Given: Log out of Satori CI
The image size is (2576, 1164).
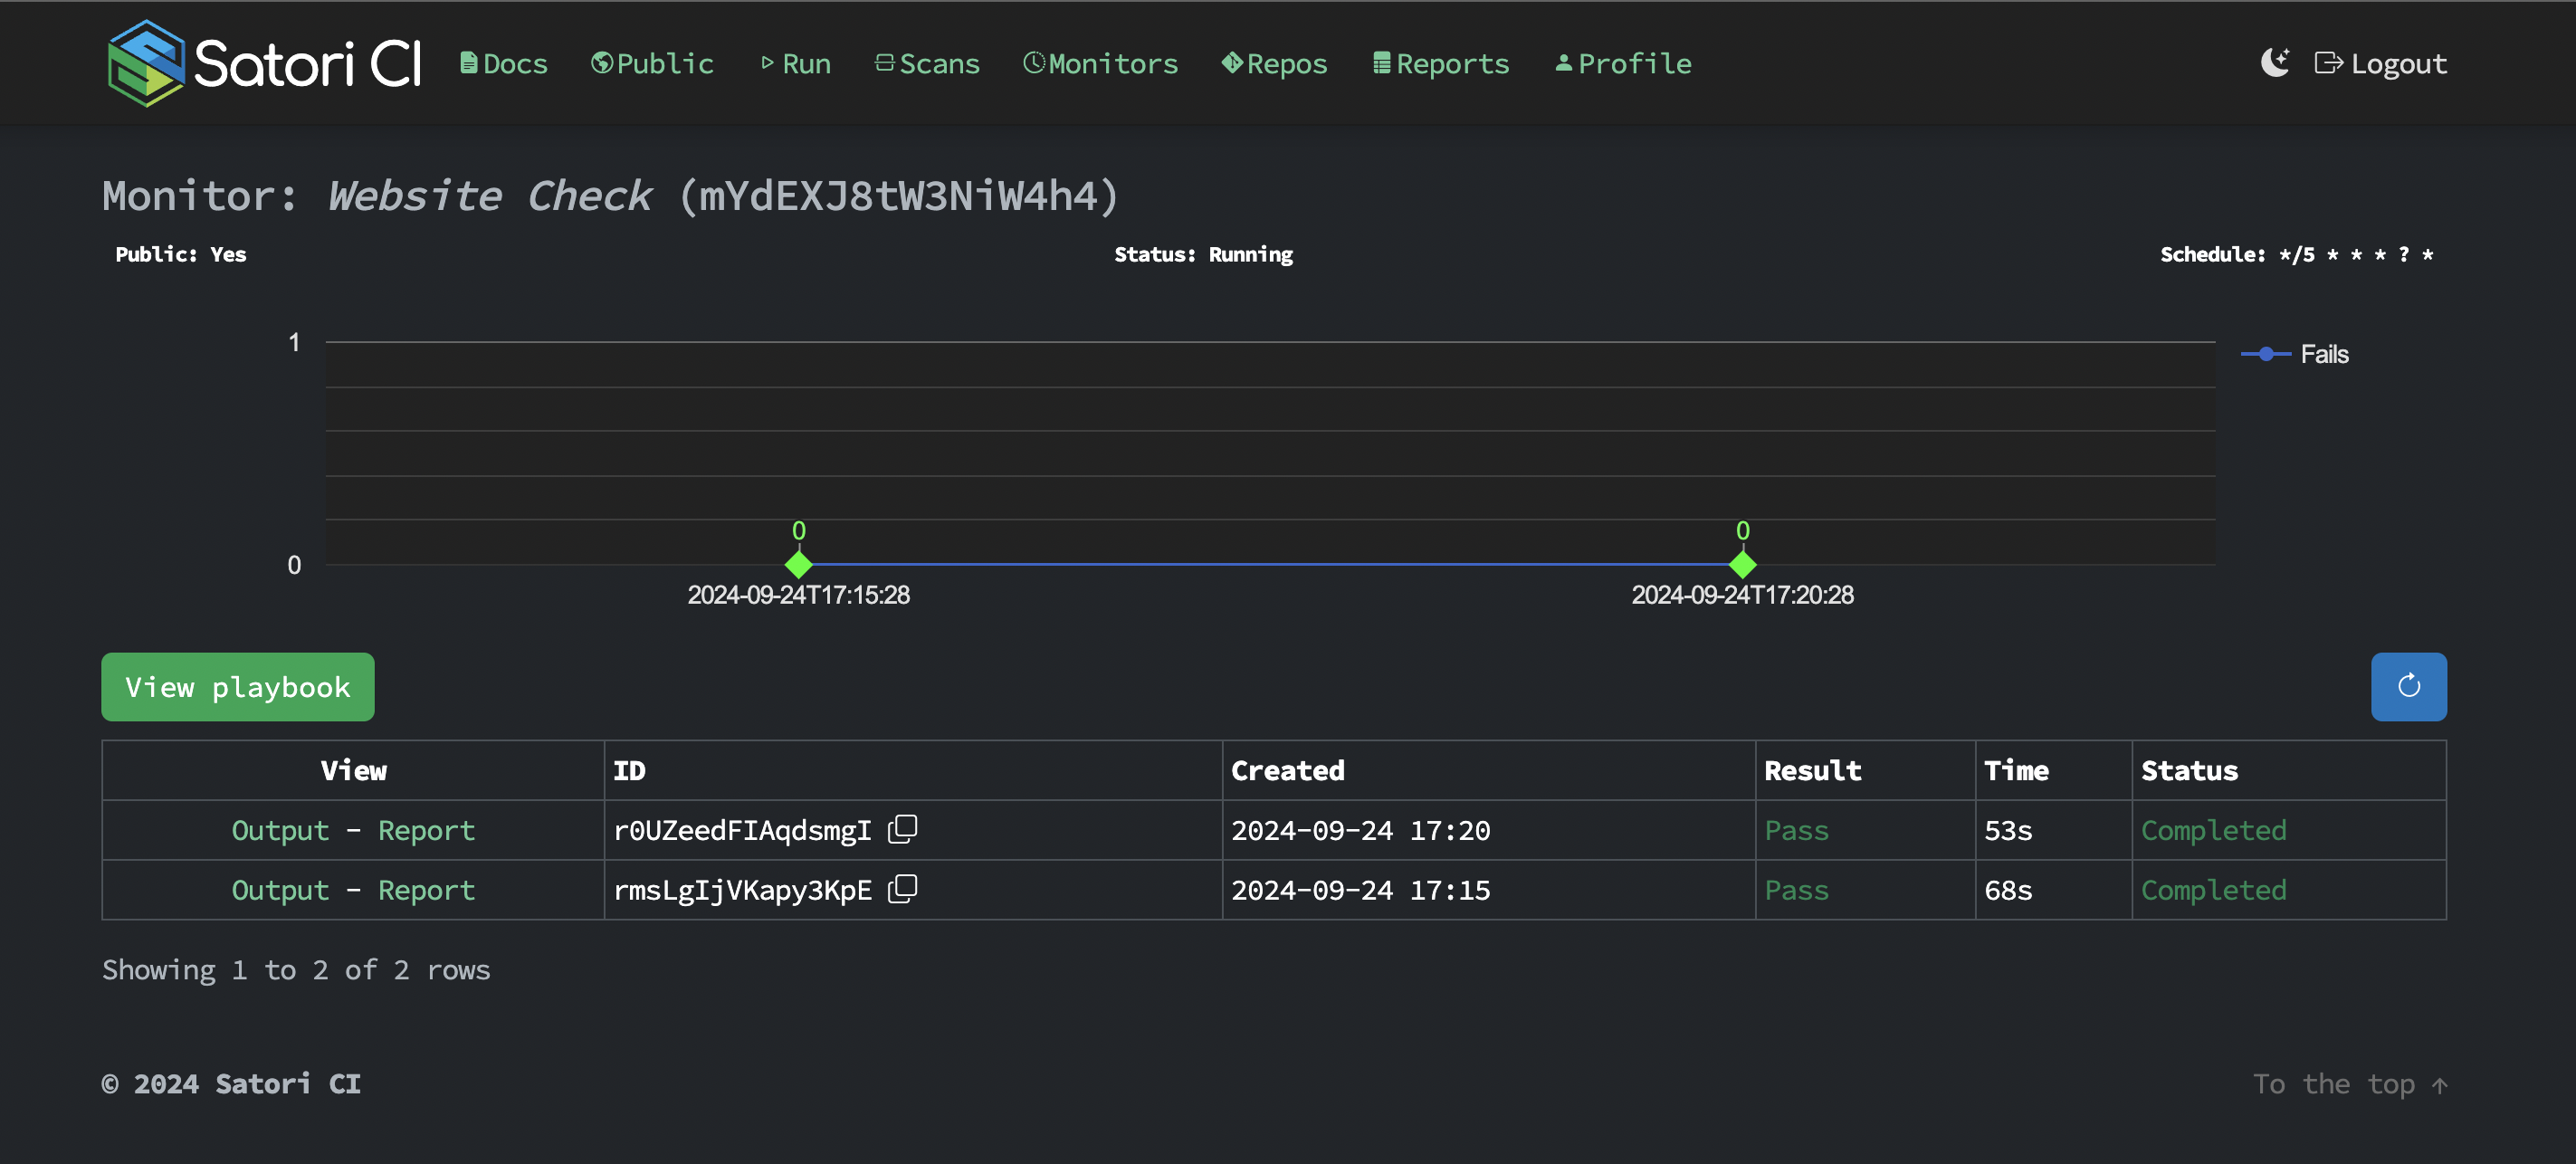Looking at the screenshot, I should (2380, 64).
